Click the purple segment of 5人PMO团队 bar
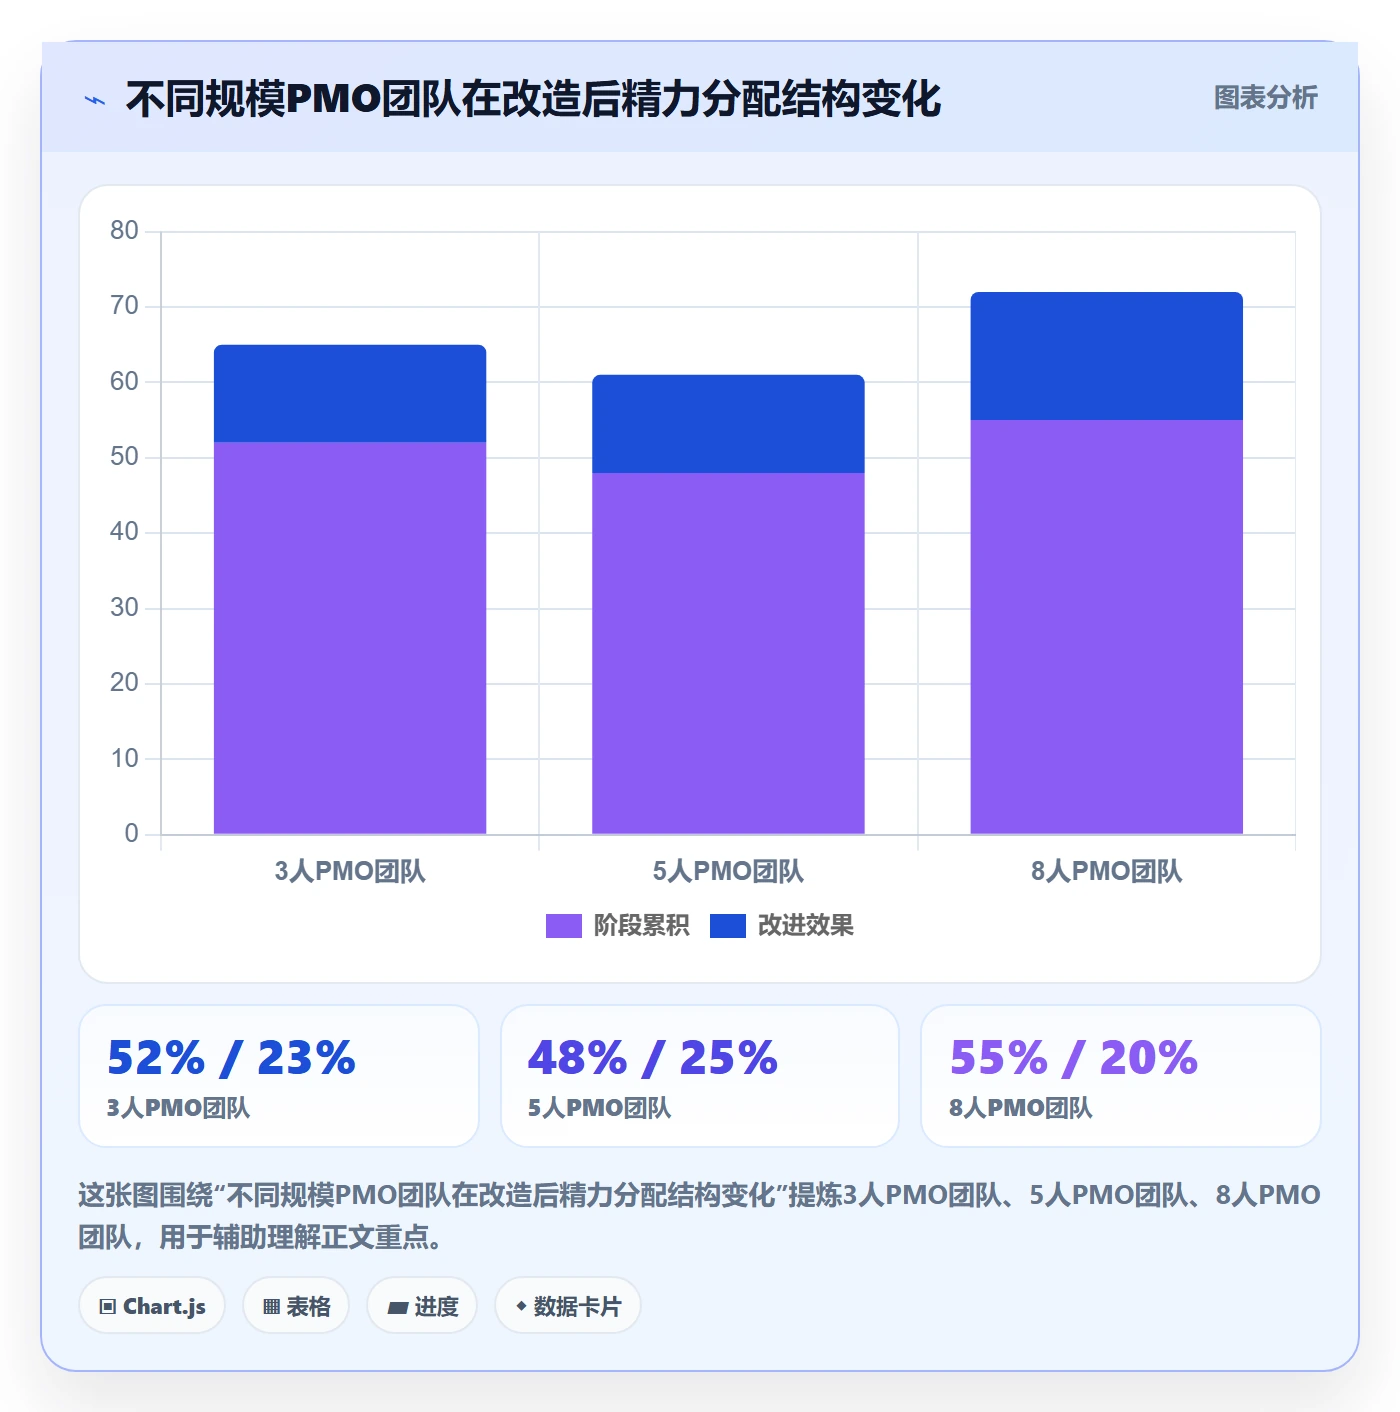The width and height of the screenshot is (1400, 1412). click(728, 653)
